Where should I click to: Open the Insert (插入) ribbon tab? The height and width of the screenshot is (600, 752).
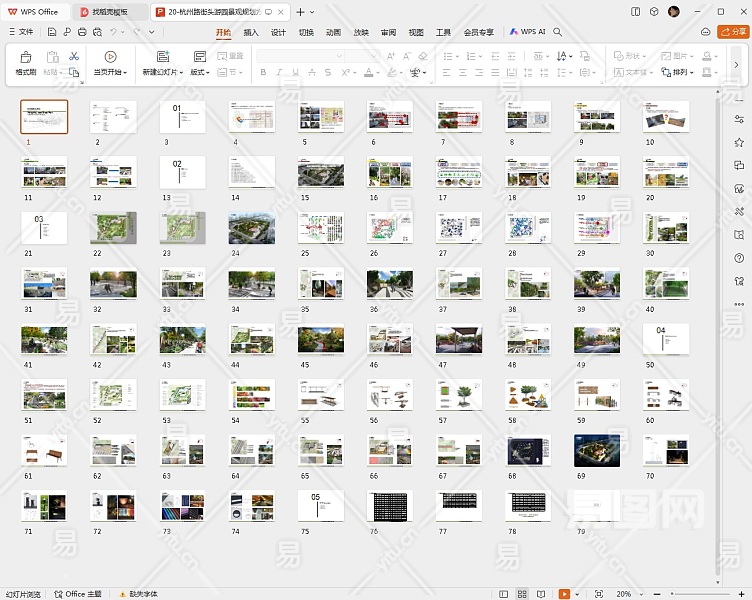251,32
